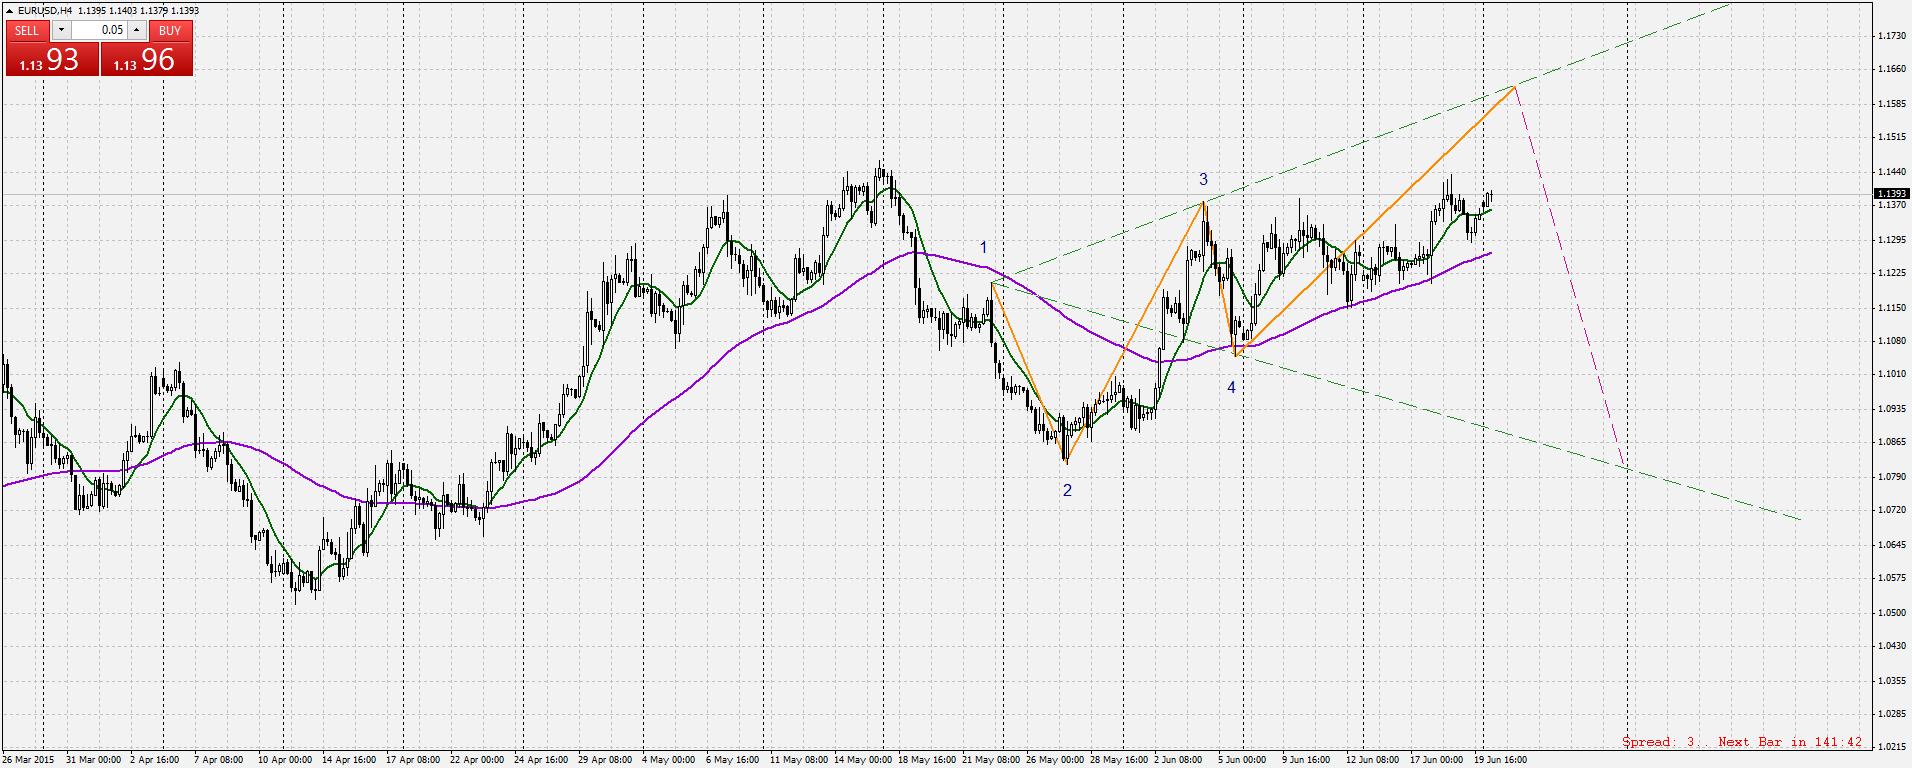Click the 1.0500 price axis label
Viewport: 1912px width, 768px height.
pyautogui.click(x=1890, y=613)
